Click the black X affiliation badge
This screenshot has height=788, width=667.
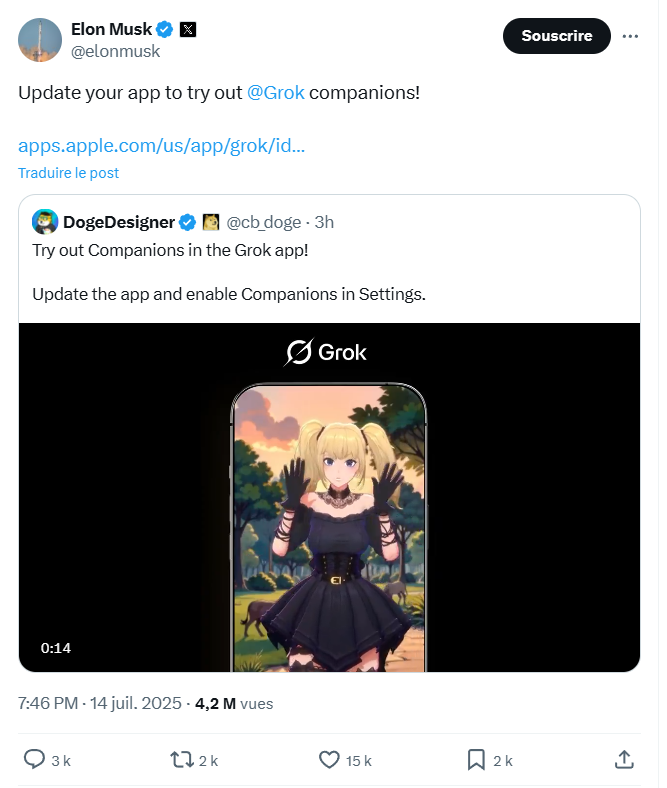(188, 30)
